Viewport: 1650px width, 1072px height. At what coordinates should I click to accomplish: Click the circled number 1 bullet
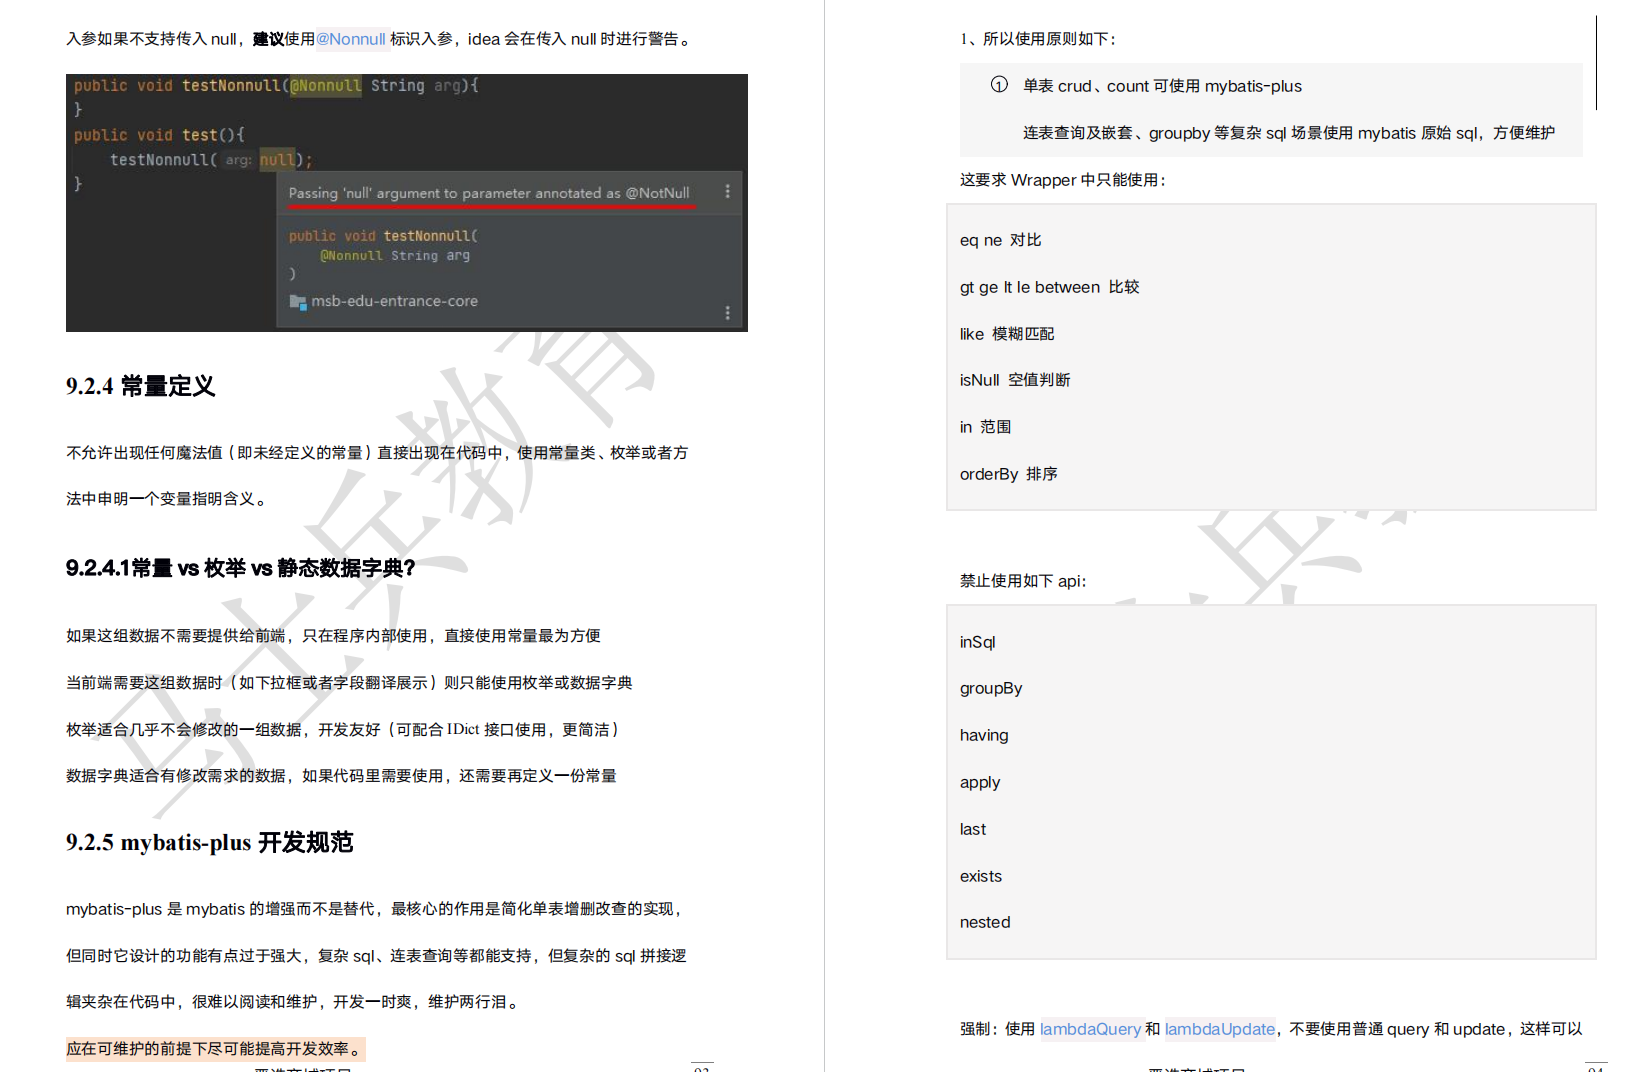999,85
